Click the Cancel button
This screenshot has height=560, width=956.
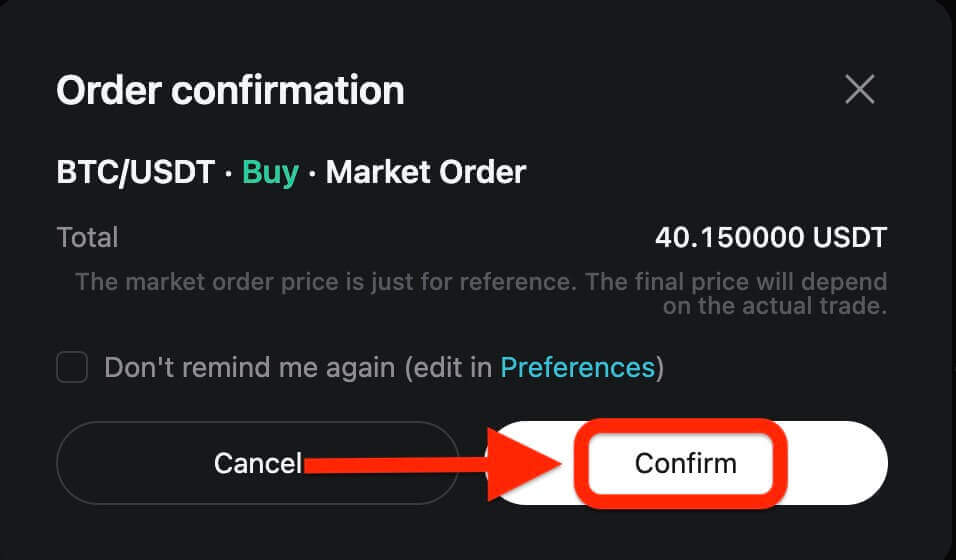[257, 463]
